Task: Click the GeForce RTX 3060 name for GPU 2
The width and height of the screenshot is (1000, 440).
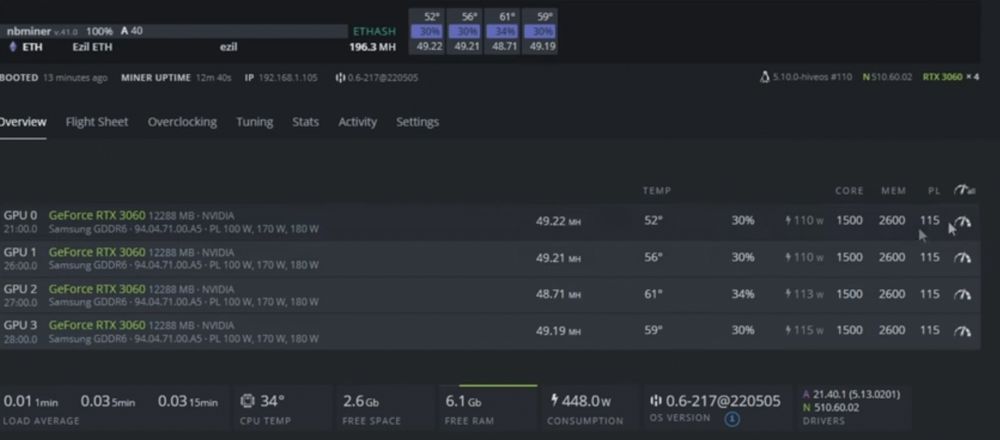Action: pyautogui.click(x=97, y=289)
